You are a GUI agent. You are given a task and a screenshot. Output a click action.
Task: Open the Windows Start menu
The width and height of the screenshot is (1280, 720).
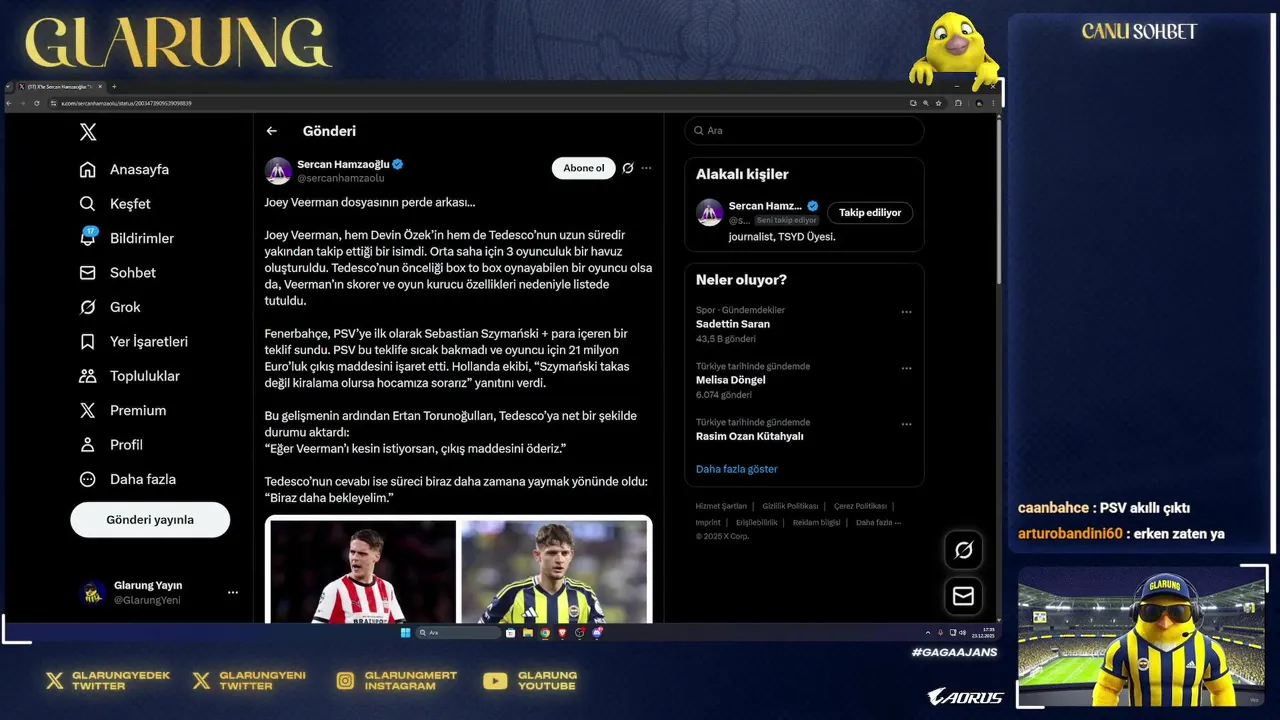click(405, 632)
